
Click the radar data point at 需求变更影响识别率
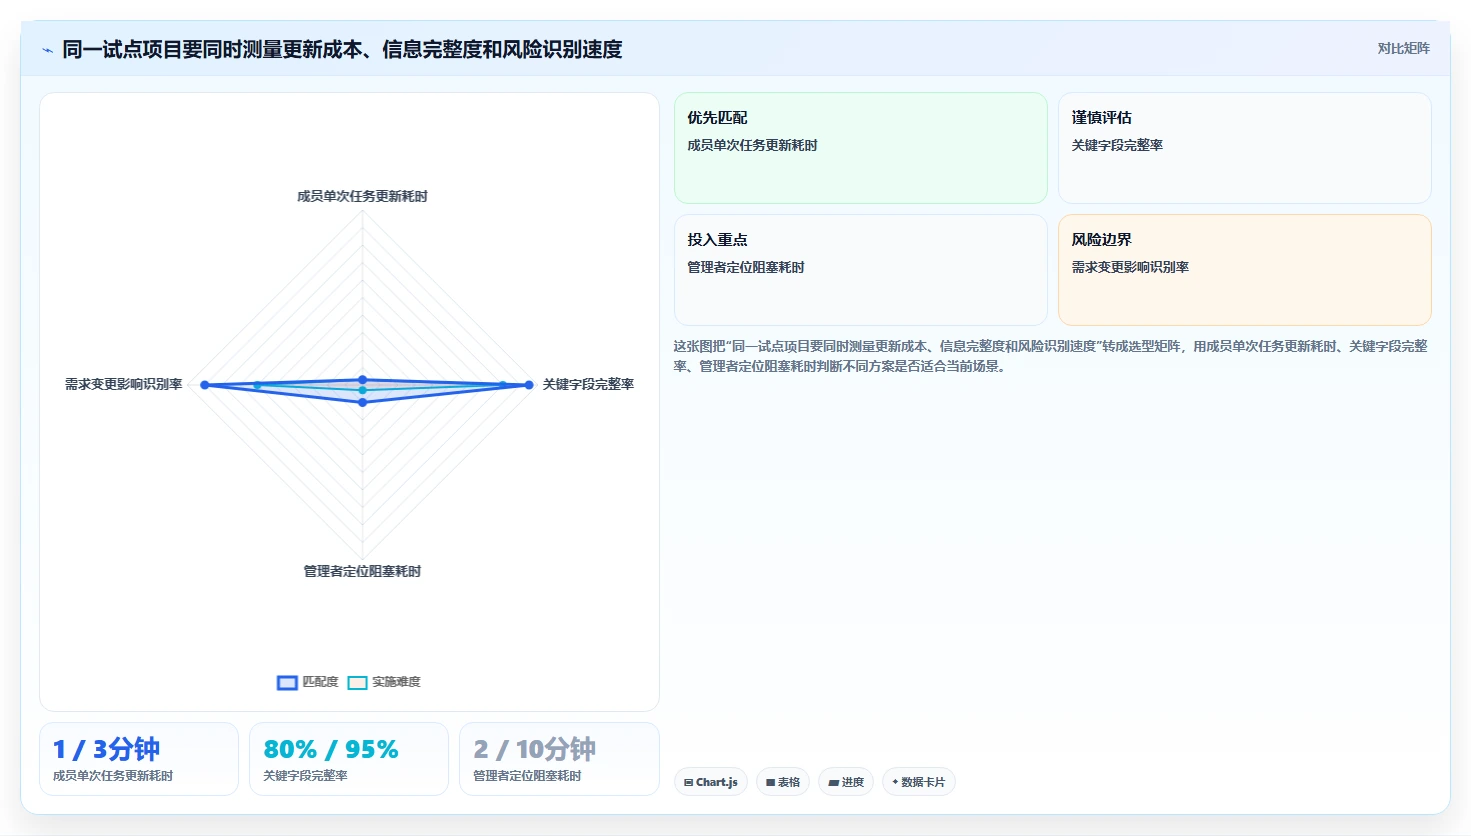(x=205, y=385)
